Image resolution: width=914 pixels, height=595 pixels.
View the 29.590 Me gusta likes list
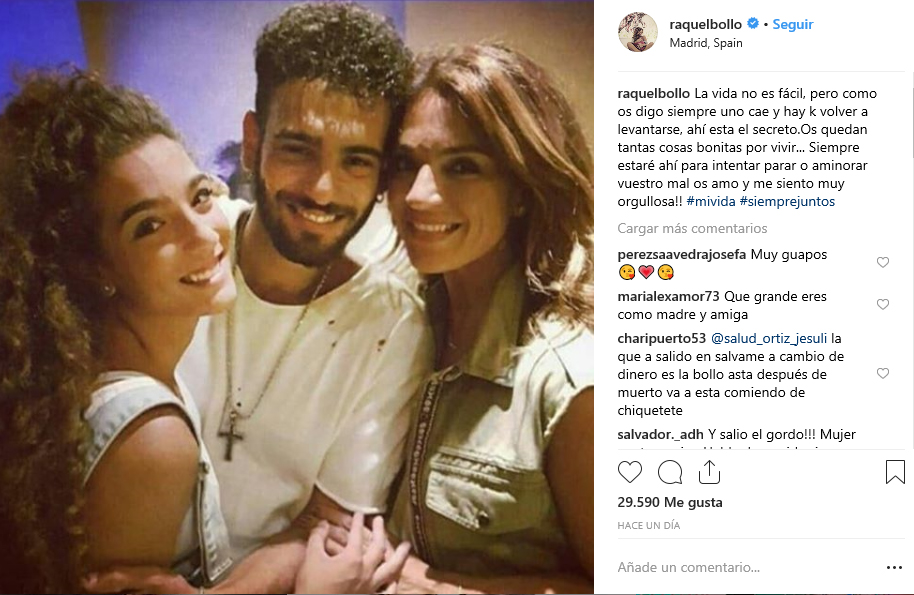click(670, 502)
